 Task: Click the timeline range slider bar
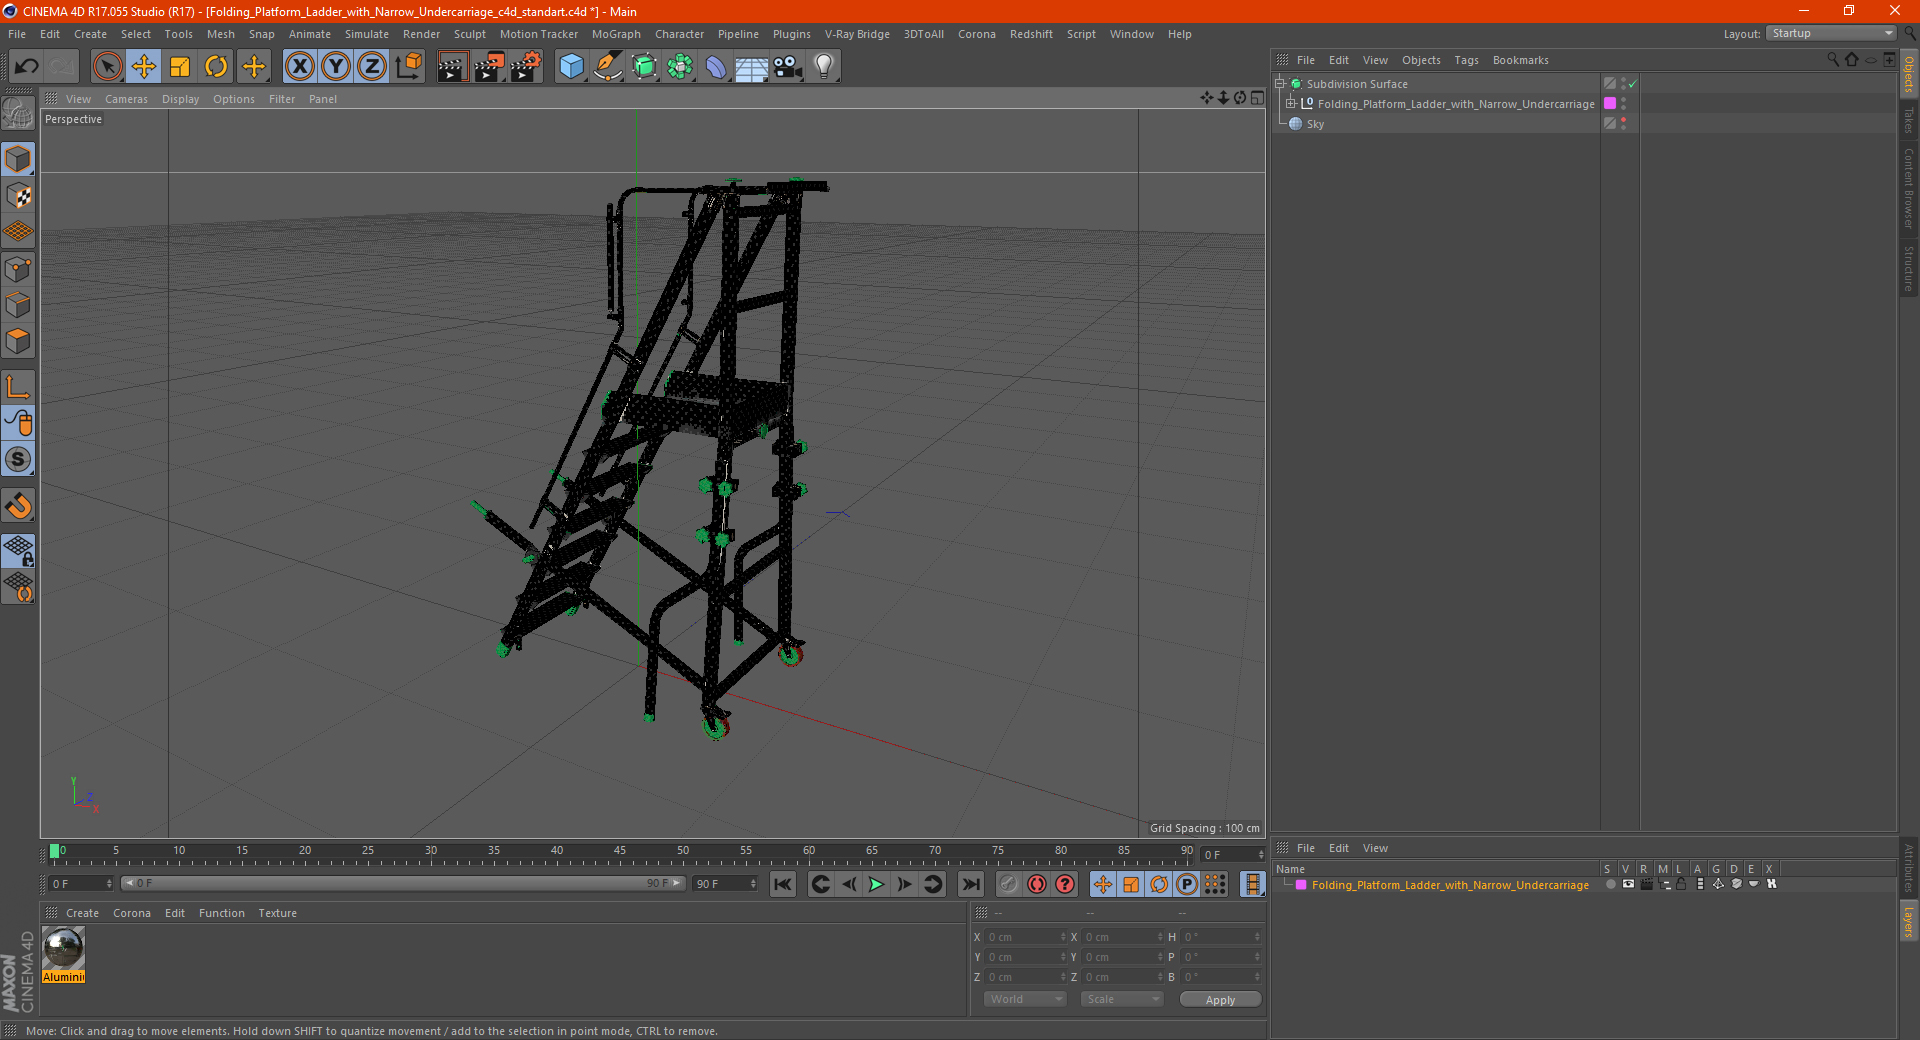tap(402, 883)
